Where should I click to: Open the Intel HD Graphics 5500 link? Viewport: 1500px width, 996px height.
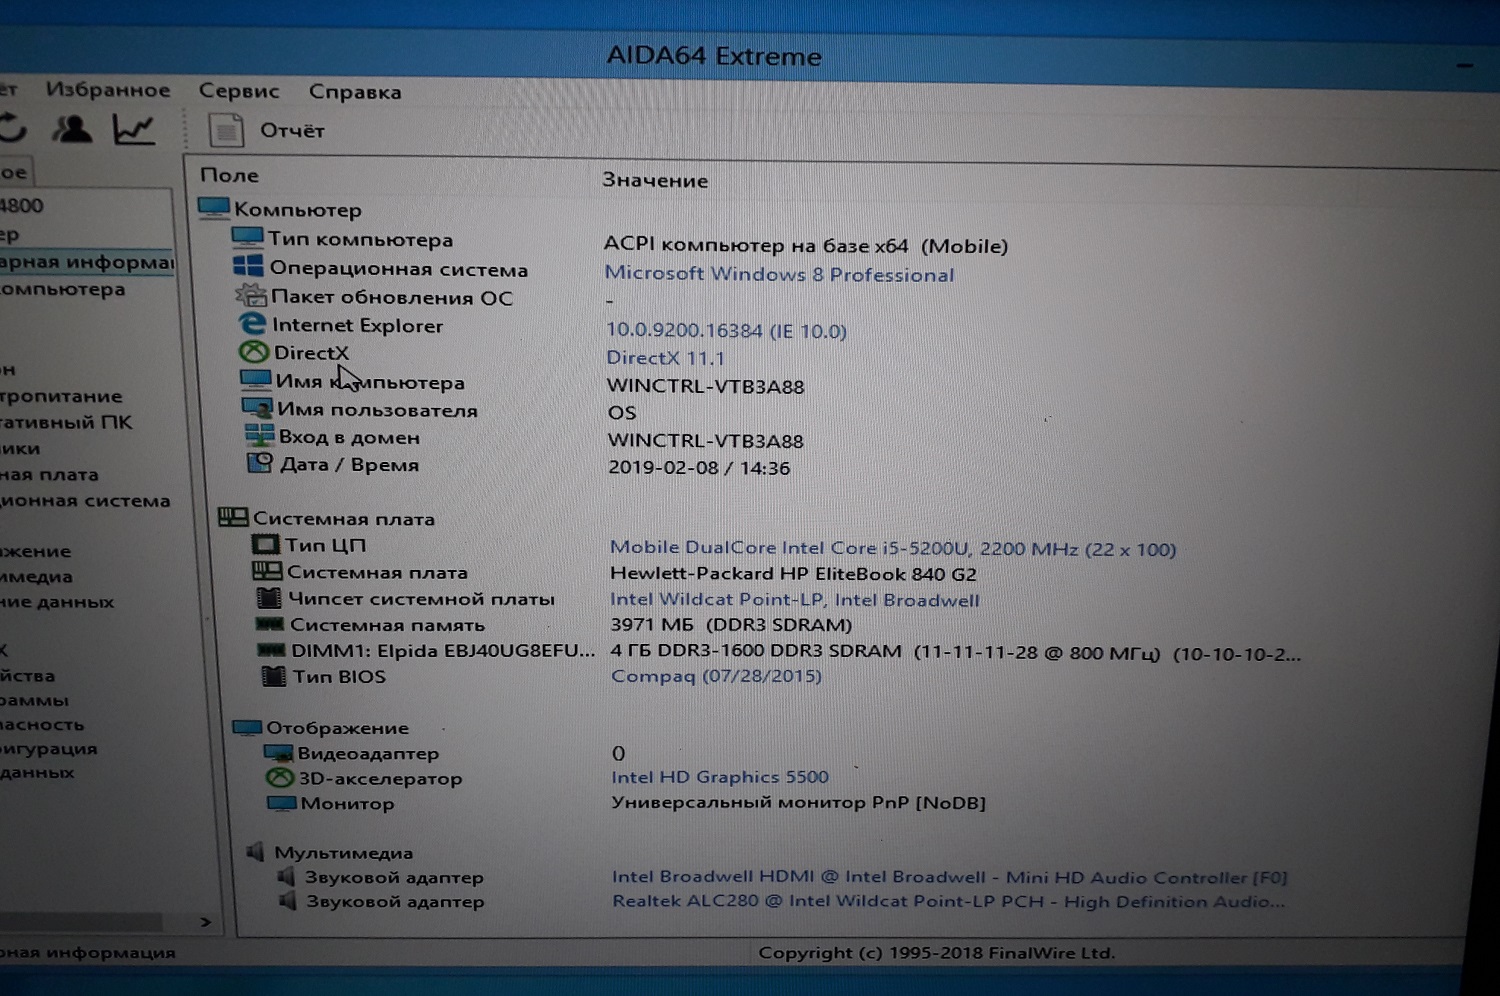coord(720,777)
